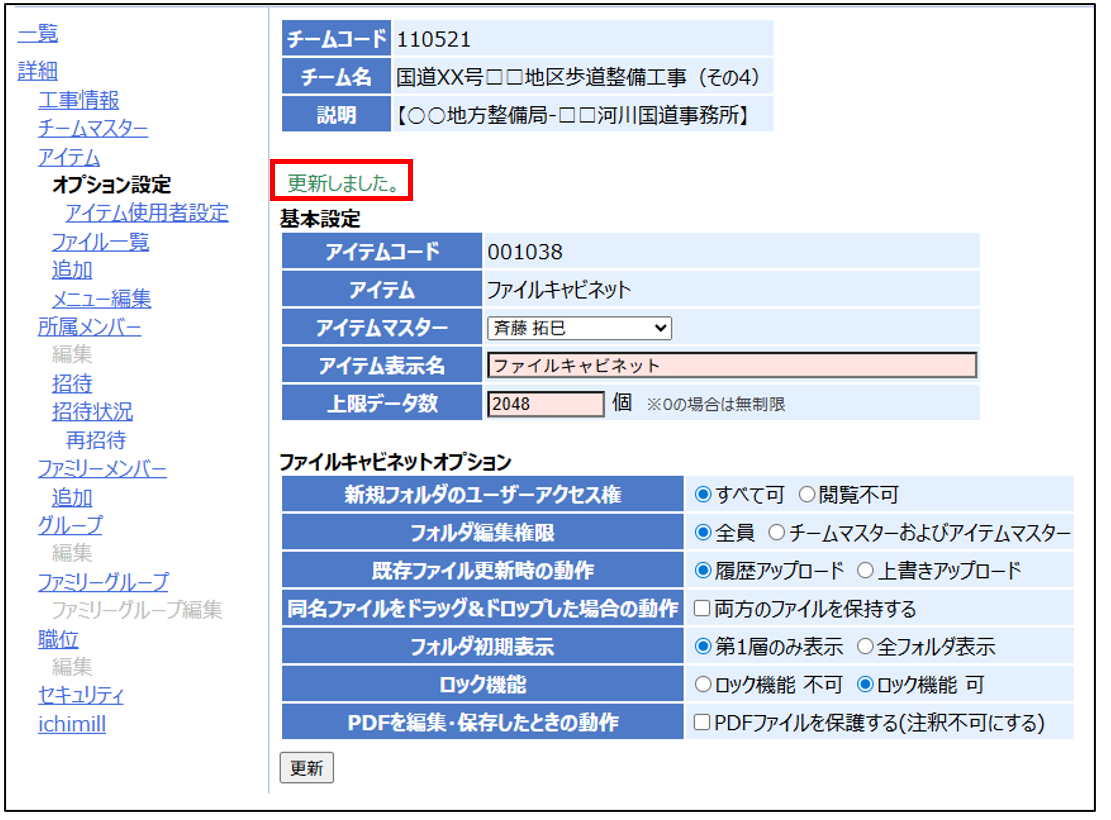The image size is (1111, 820).
Task: Open セキュリティ settings link
Action: (x=81, y=695)
